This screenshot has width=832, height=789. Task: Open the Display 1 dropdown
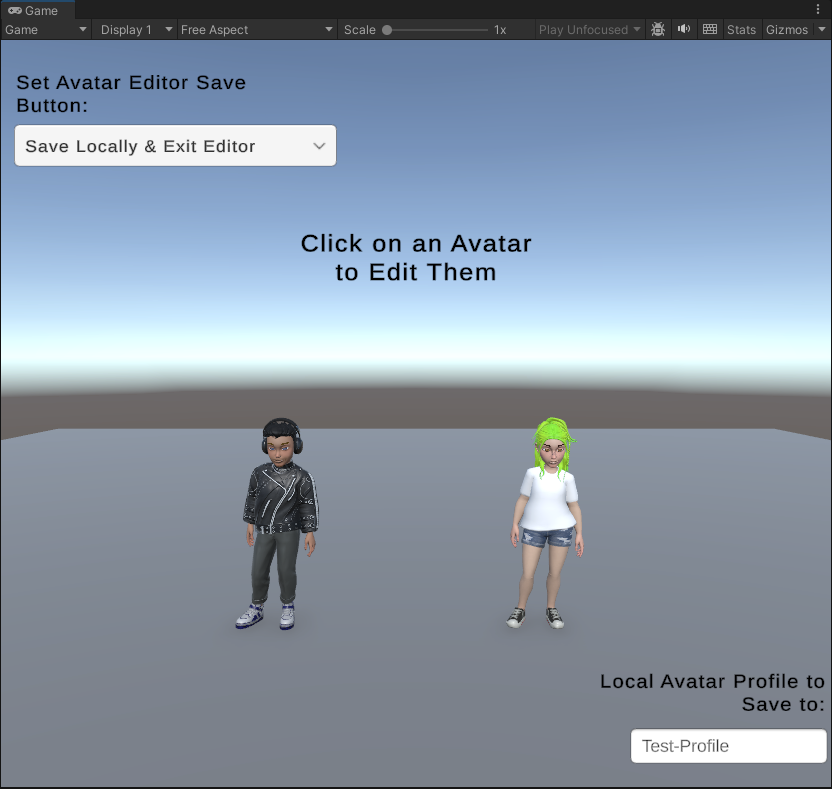tap(136, 30)
